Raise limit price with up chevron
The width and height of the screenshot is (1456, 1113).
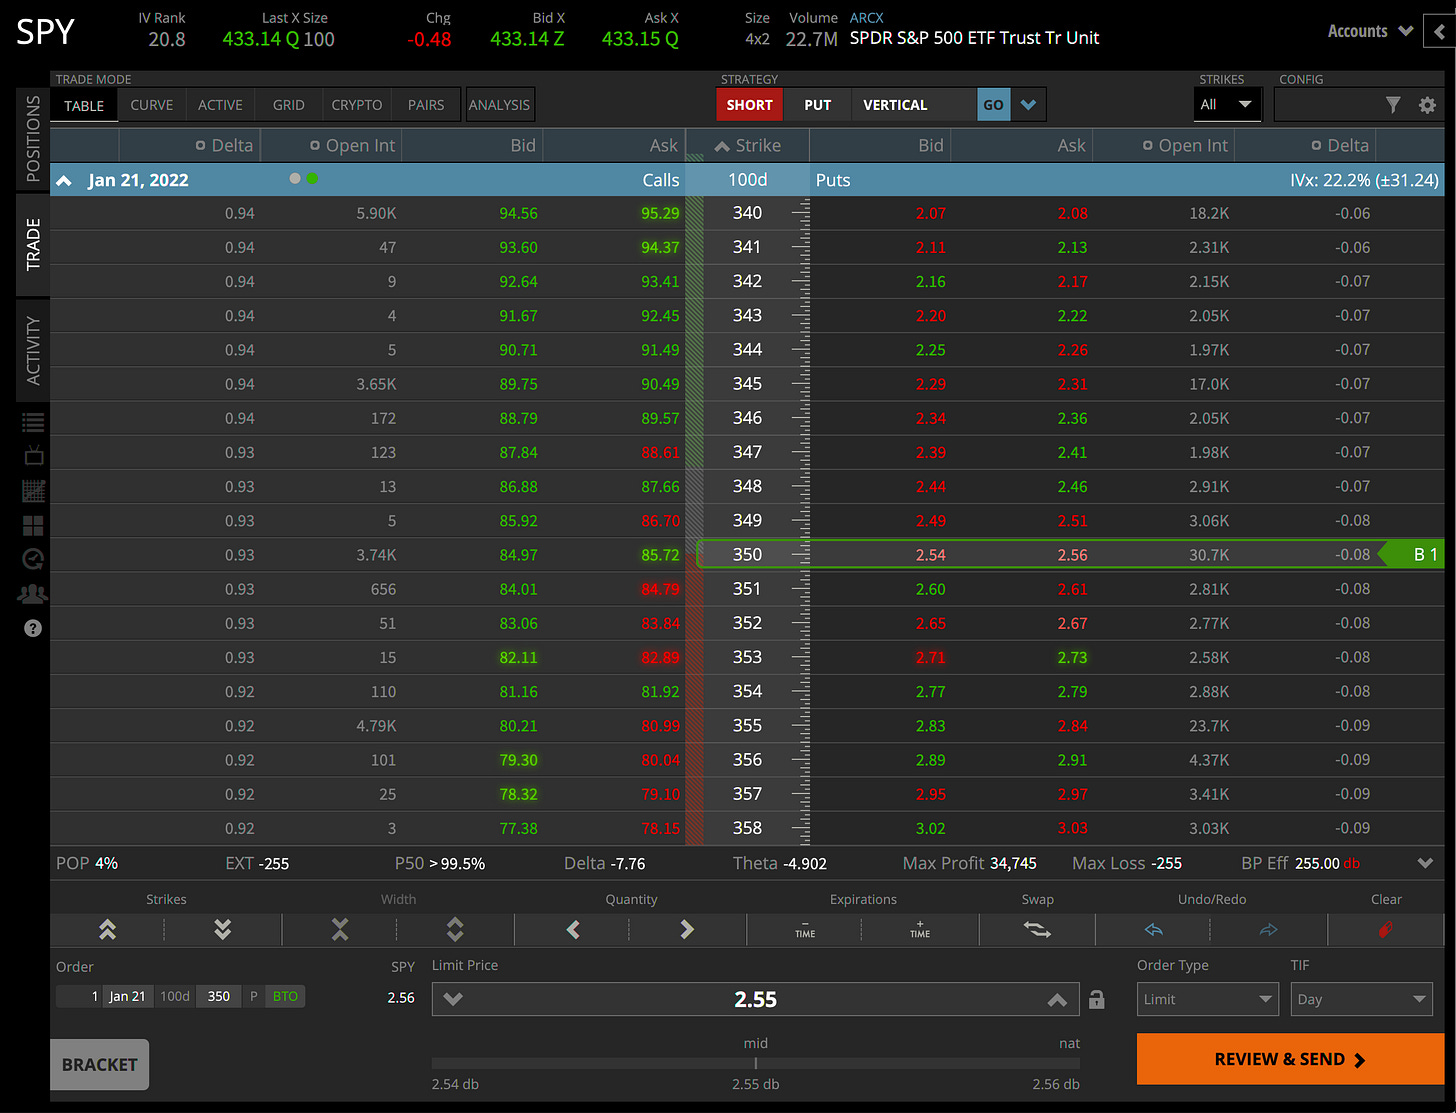click(1057, 999)
